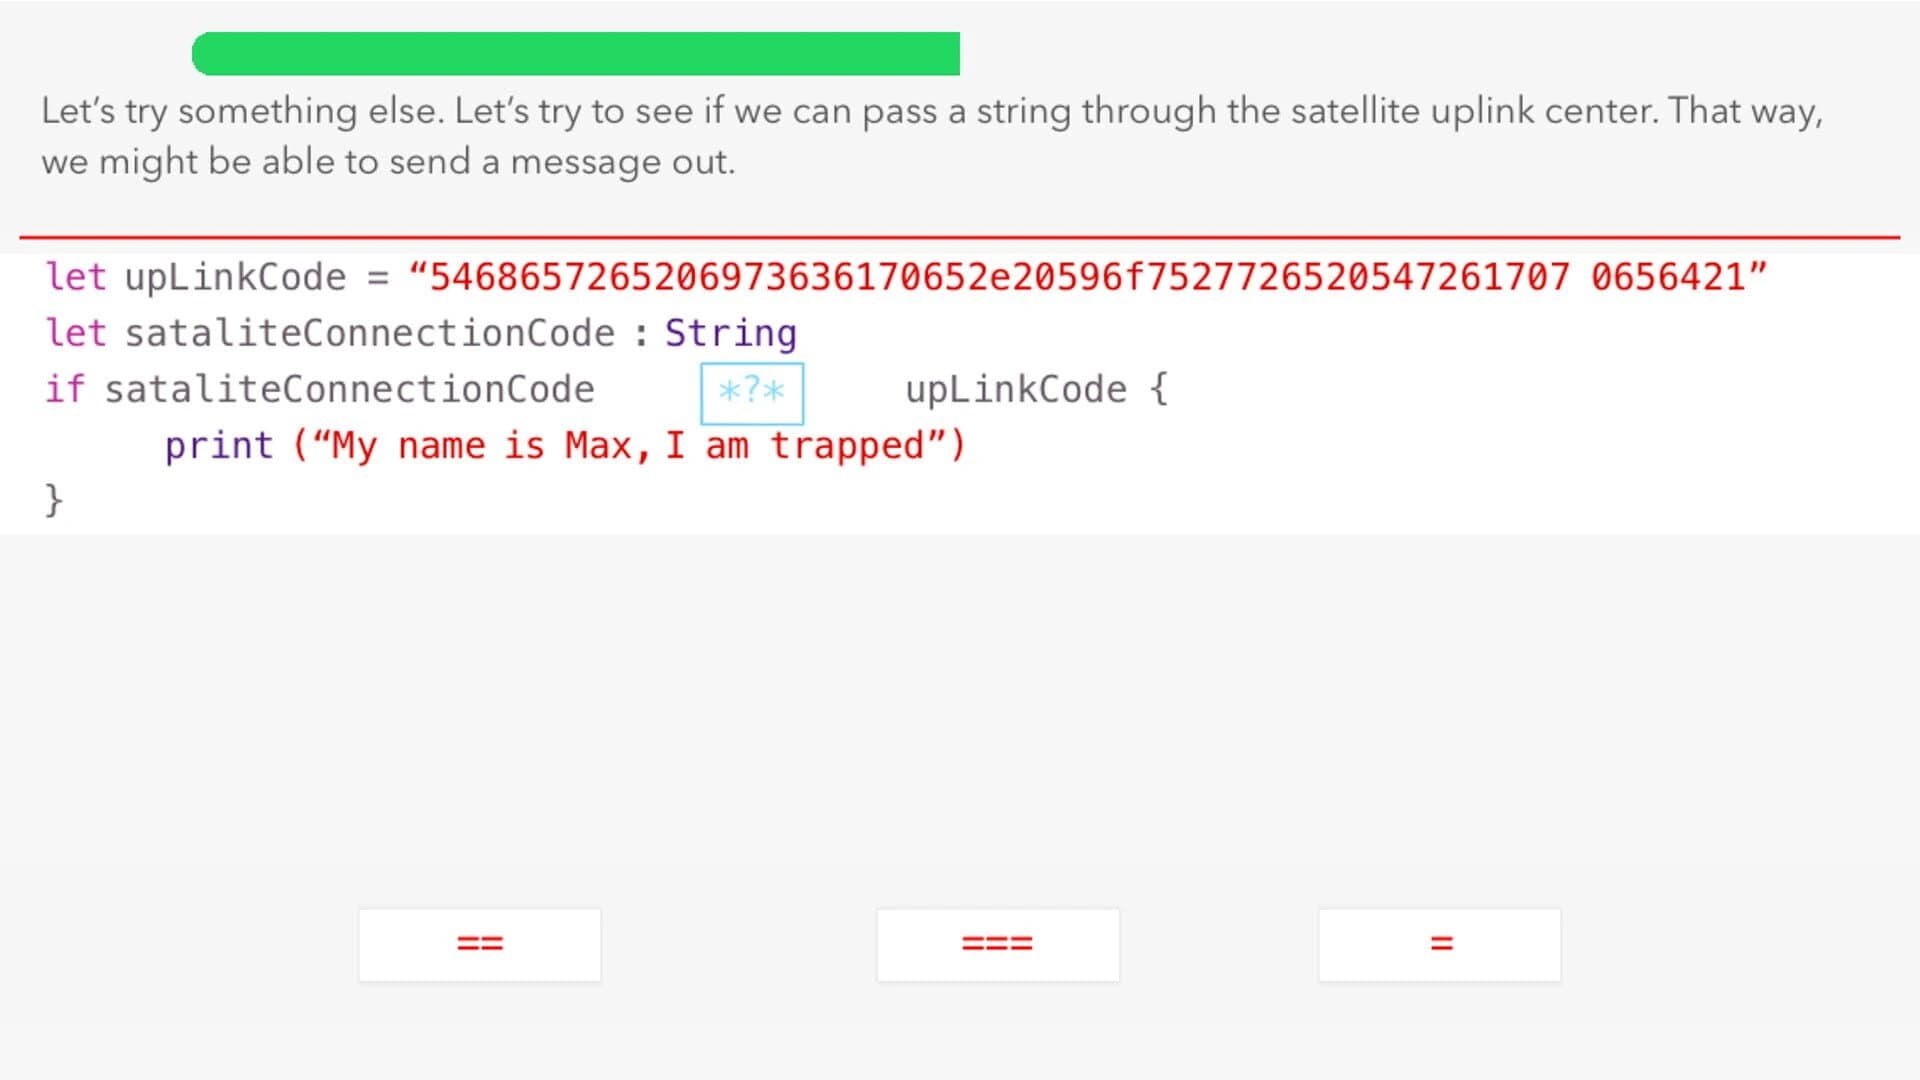Select the String type annotation
Viewport: 1920px width, 1080px height.
[731, 331]
